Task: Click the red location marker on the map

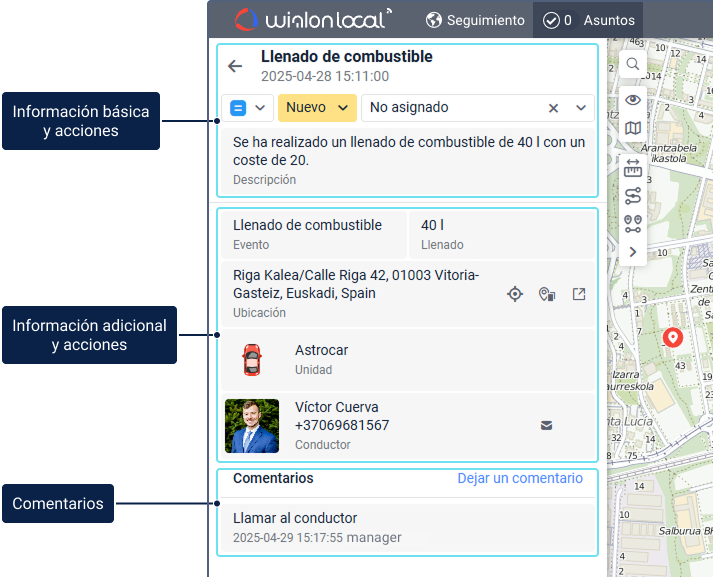Action: 673,338
